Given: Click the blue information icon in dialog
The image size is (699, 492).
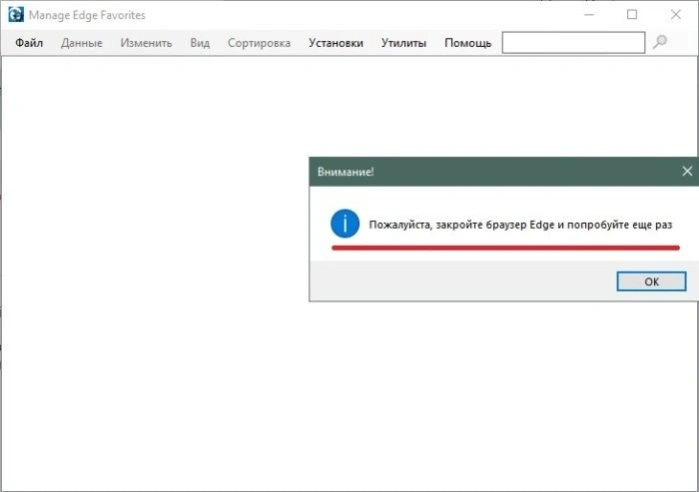Looking at the screenshot, I should [x=345, y=224].
